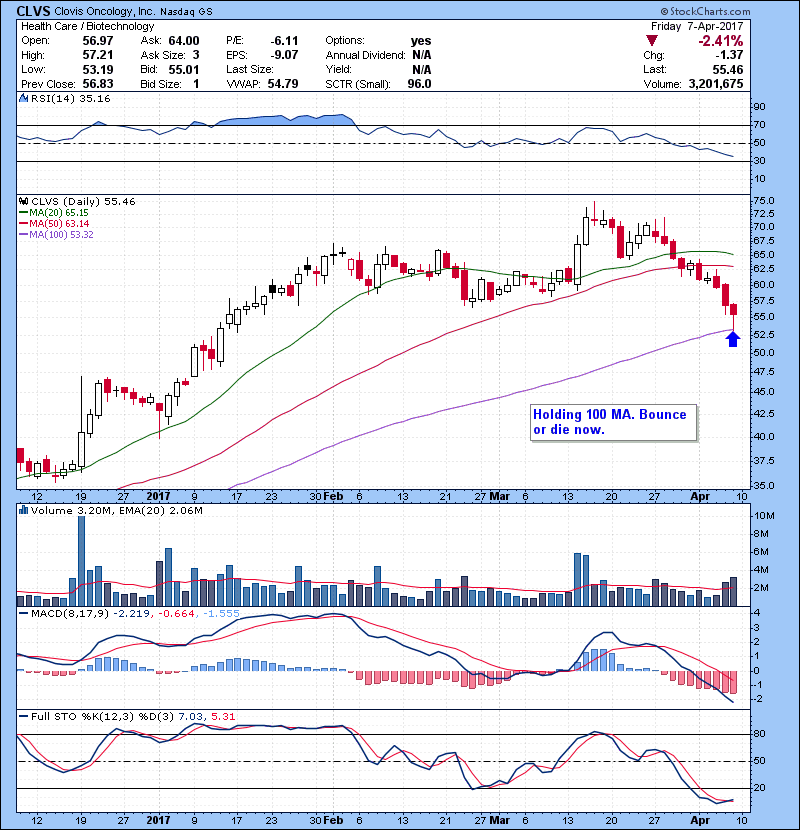800x830 pixels.
Task: Click the Low price value 53.19
Action: [97, 69]
